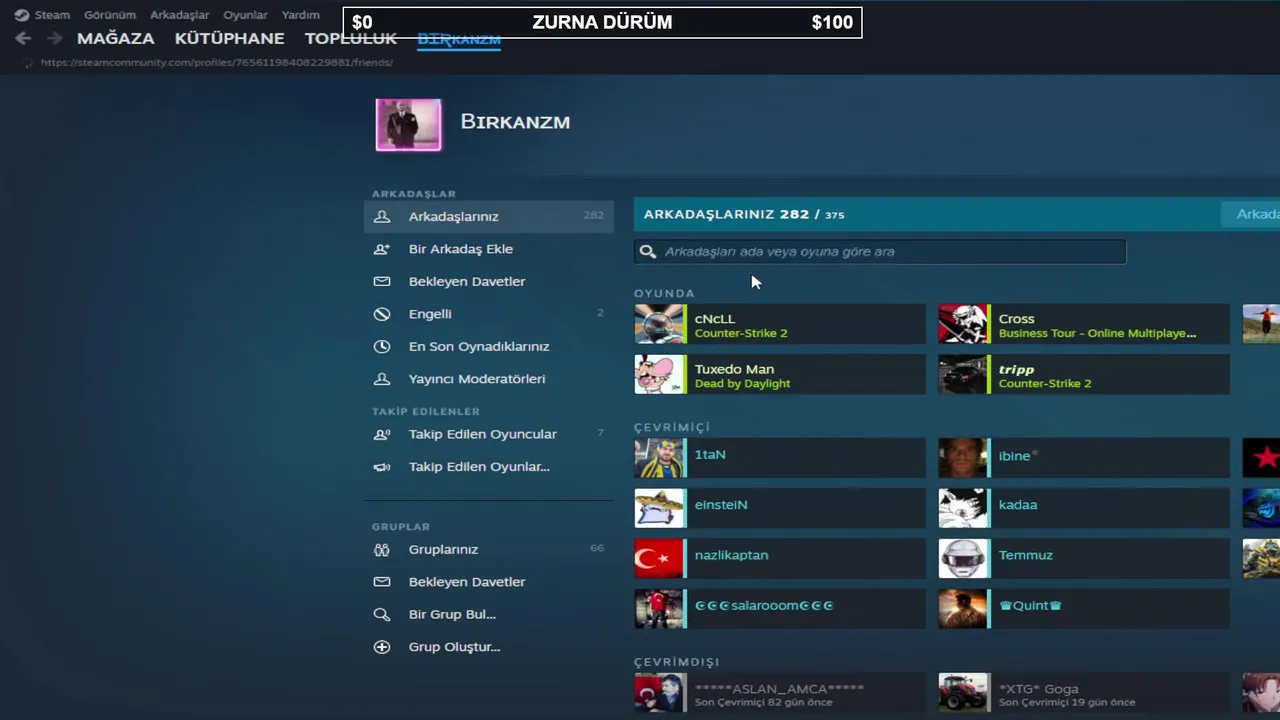Viewport: 1280px width, 720px height.
Task: Click the megaphone icon beside Takip Edilen Oyunlar
Action: click(x=382, y=467)
